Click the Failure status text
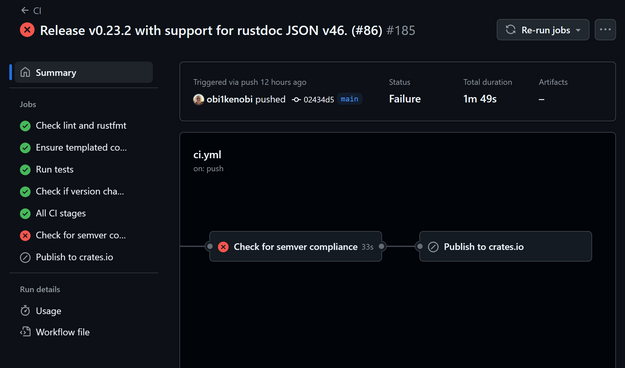 [x=405, y=99]
